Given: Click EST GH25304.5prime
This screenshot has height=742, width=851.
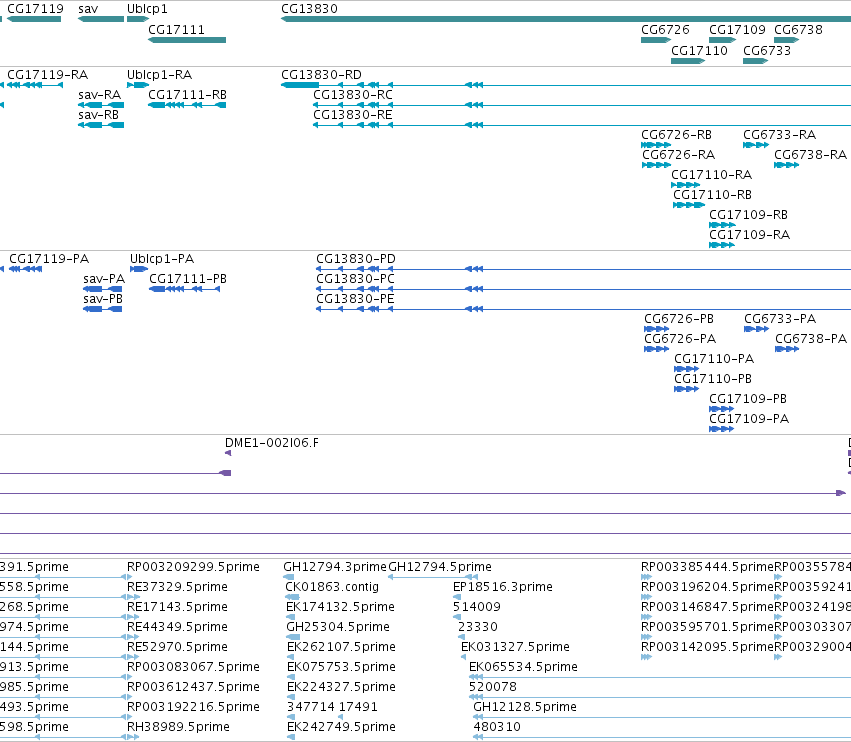Looking at the screenshot, I should (x=338, y=627).
